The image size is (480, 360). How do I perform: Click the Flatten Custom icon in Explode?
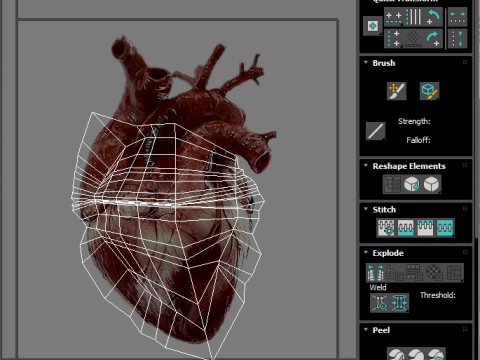coord(454,273)
